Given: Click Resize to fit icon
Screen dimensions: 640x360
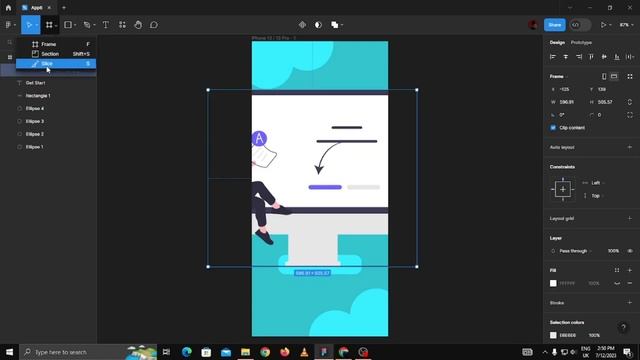Looking at the screenshot, I should pyautogui.click(x=630, y=76).
